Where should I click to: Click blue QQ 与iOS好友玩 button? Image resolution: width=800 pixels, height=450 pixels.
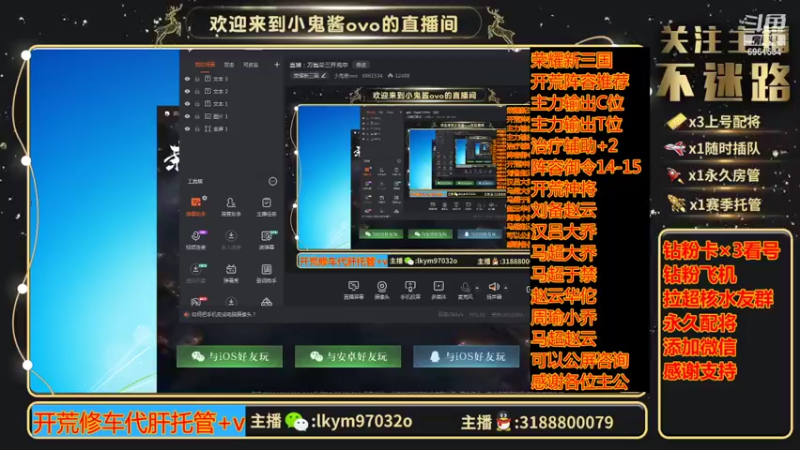(x=466, y=356)
